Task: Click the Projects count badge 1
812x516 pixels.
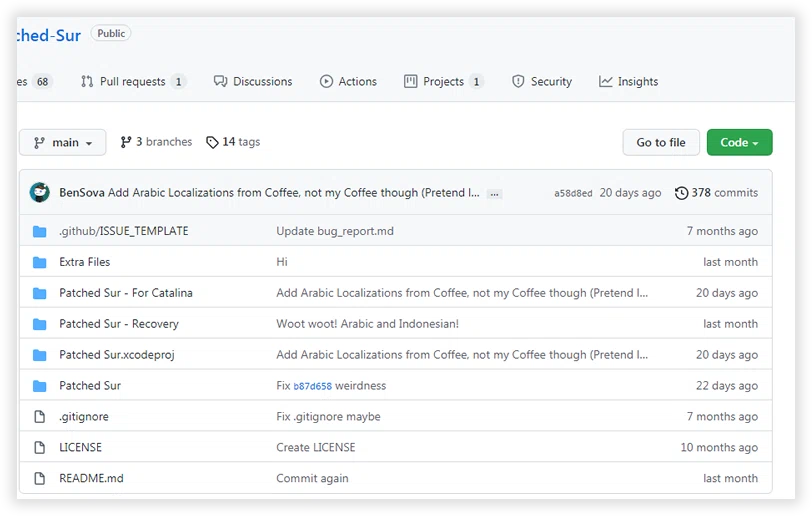Action: (x=476, y=82)
